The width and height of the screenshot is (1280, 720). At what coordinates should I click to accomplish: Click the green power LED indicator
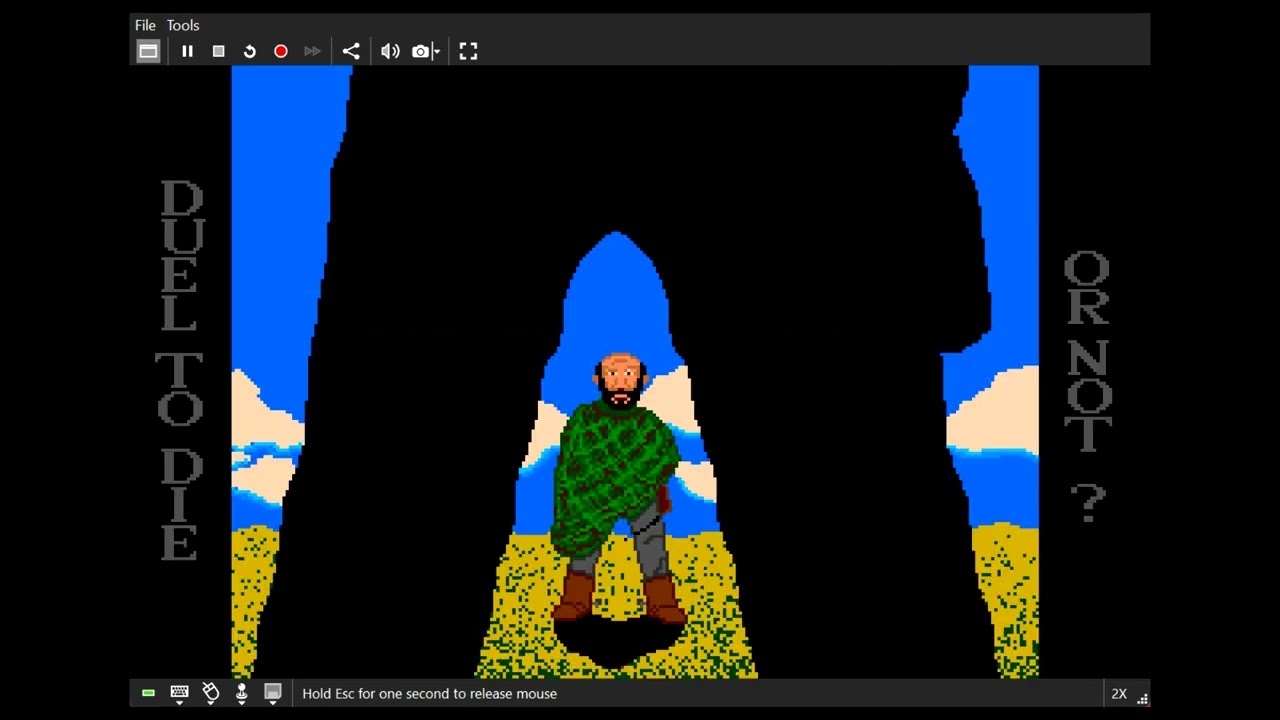148,693
